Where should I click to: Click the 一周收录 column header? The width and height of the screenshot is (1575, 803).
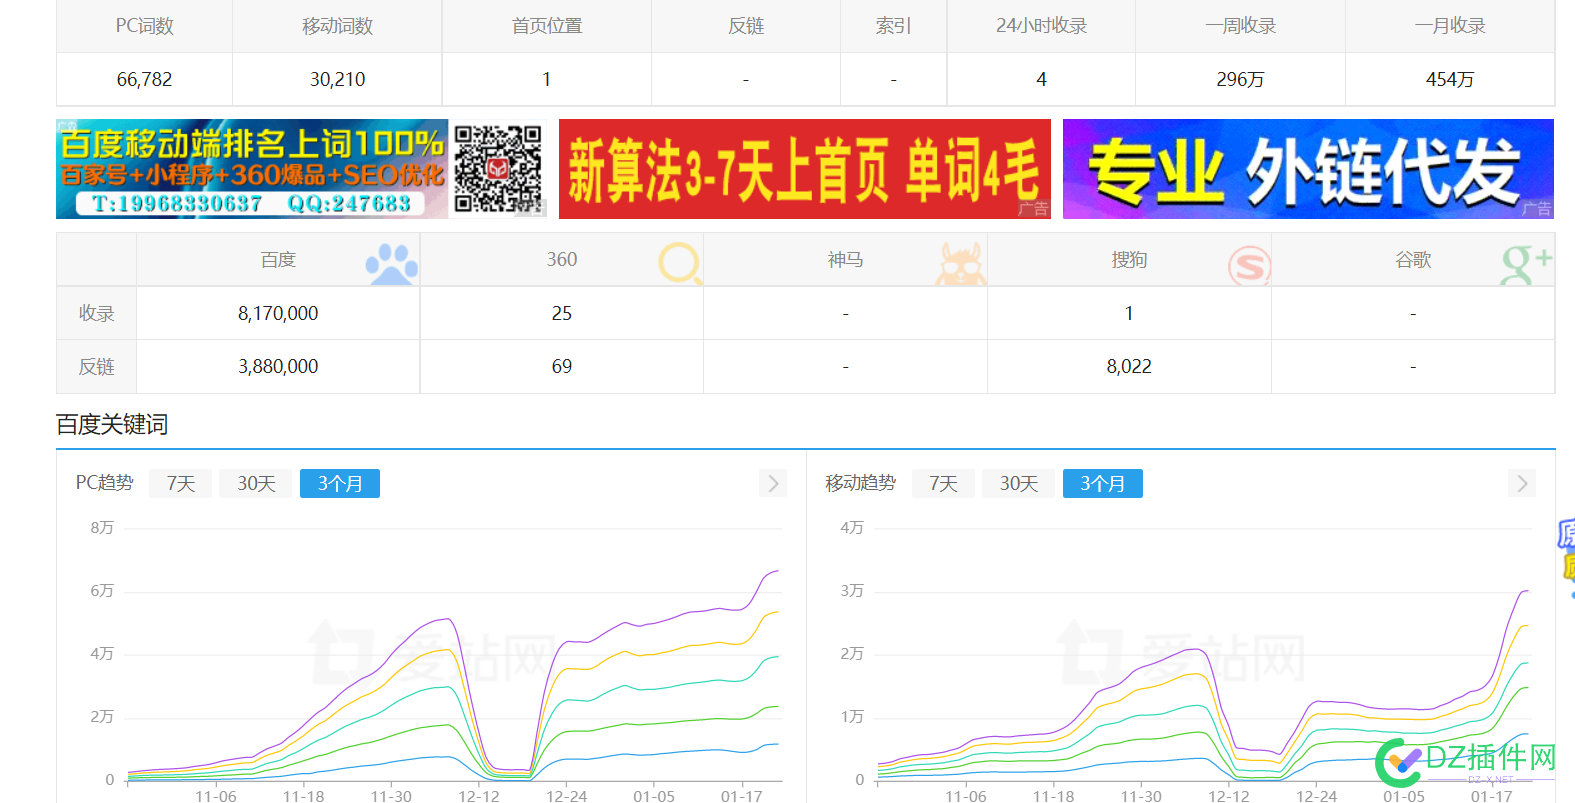[1240, 26]
